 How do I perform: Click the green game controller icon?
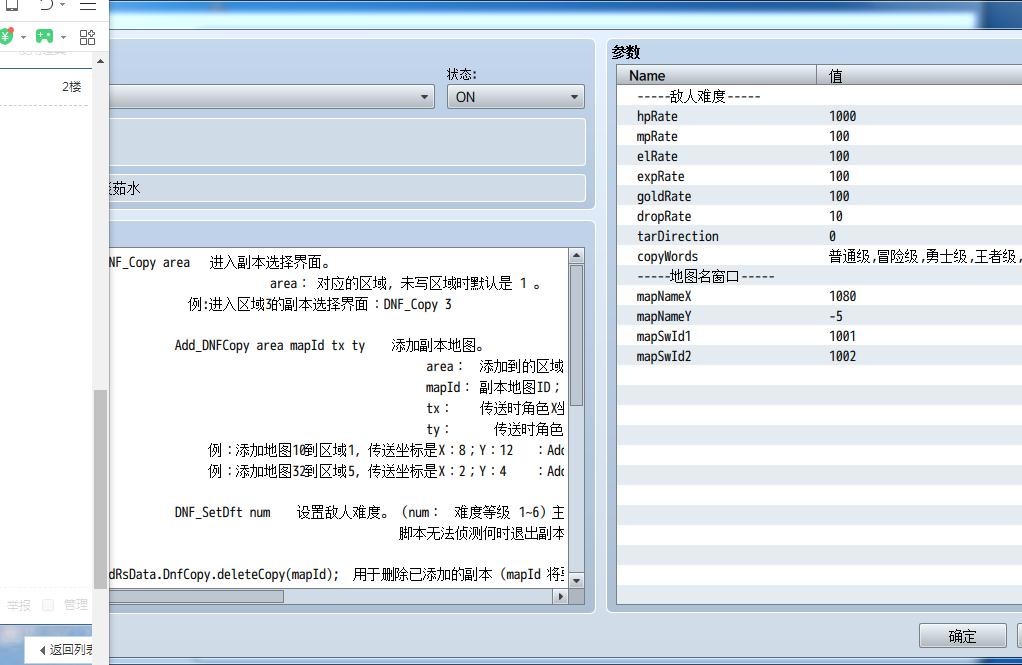click(44, 37)
